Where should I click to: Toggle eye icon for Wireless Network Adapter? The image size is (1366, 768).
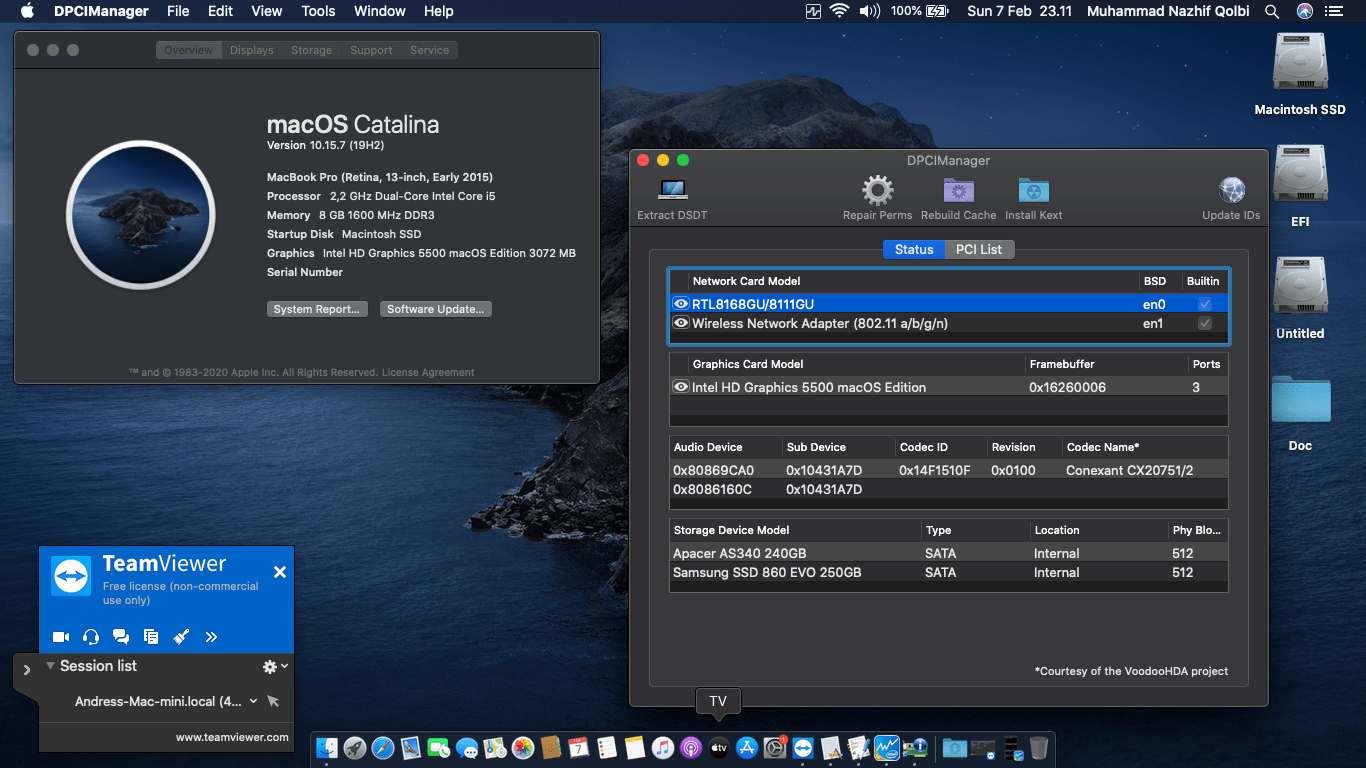tap(681, 323)
